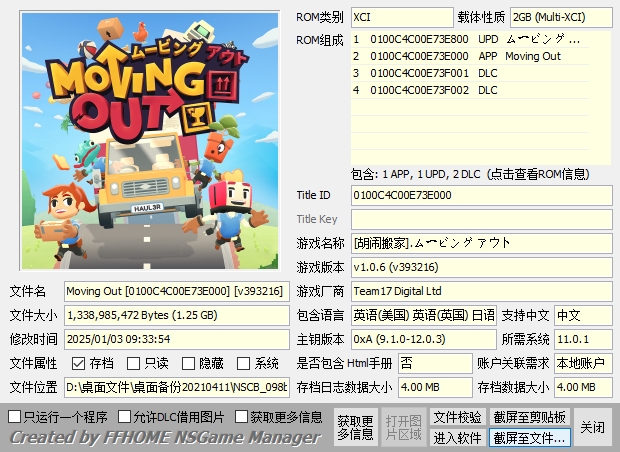Focus the empty Title Key field
The height and width of the screenshot is (452, 620).
[482, 219]
